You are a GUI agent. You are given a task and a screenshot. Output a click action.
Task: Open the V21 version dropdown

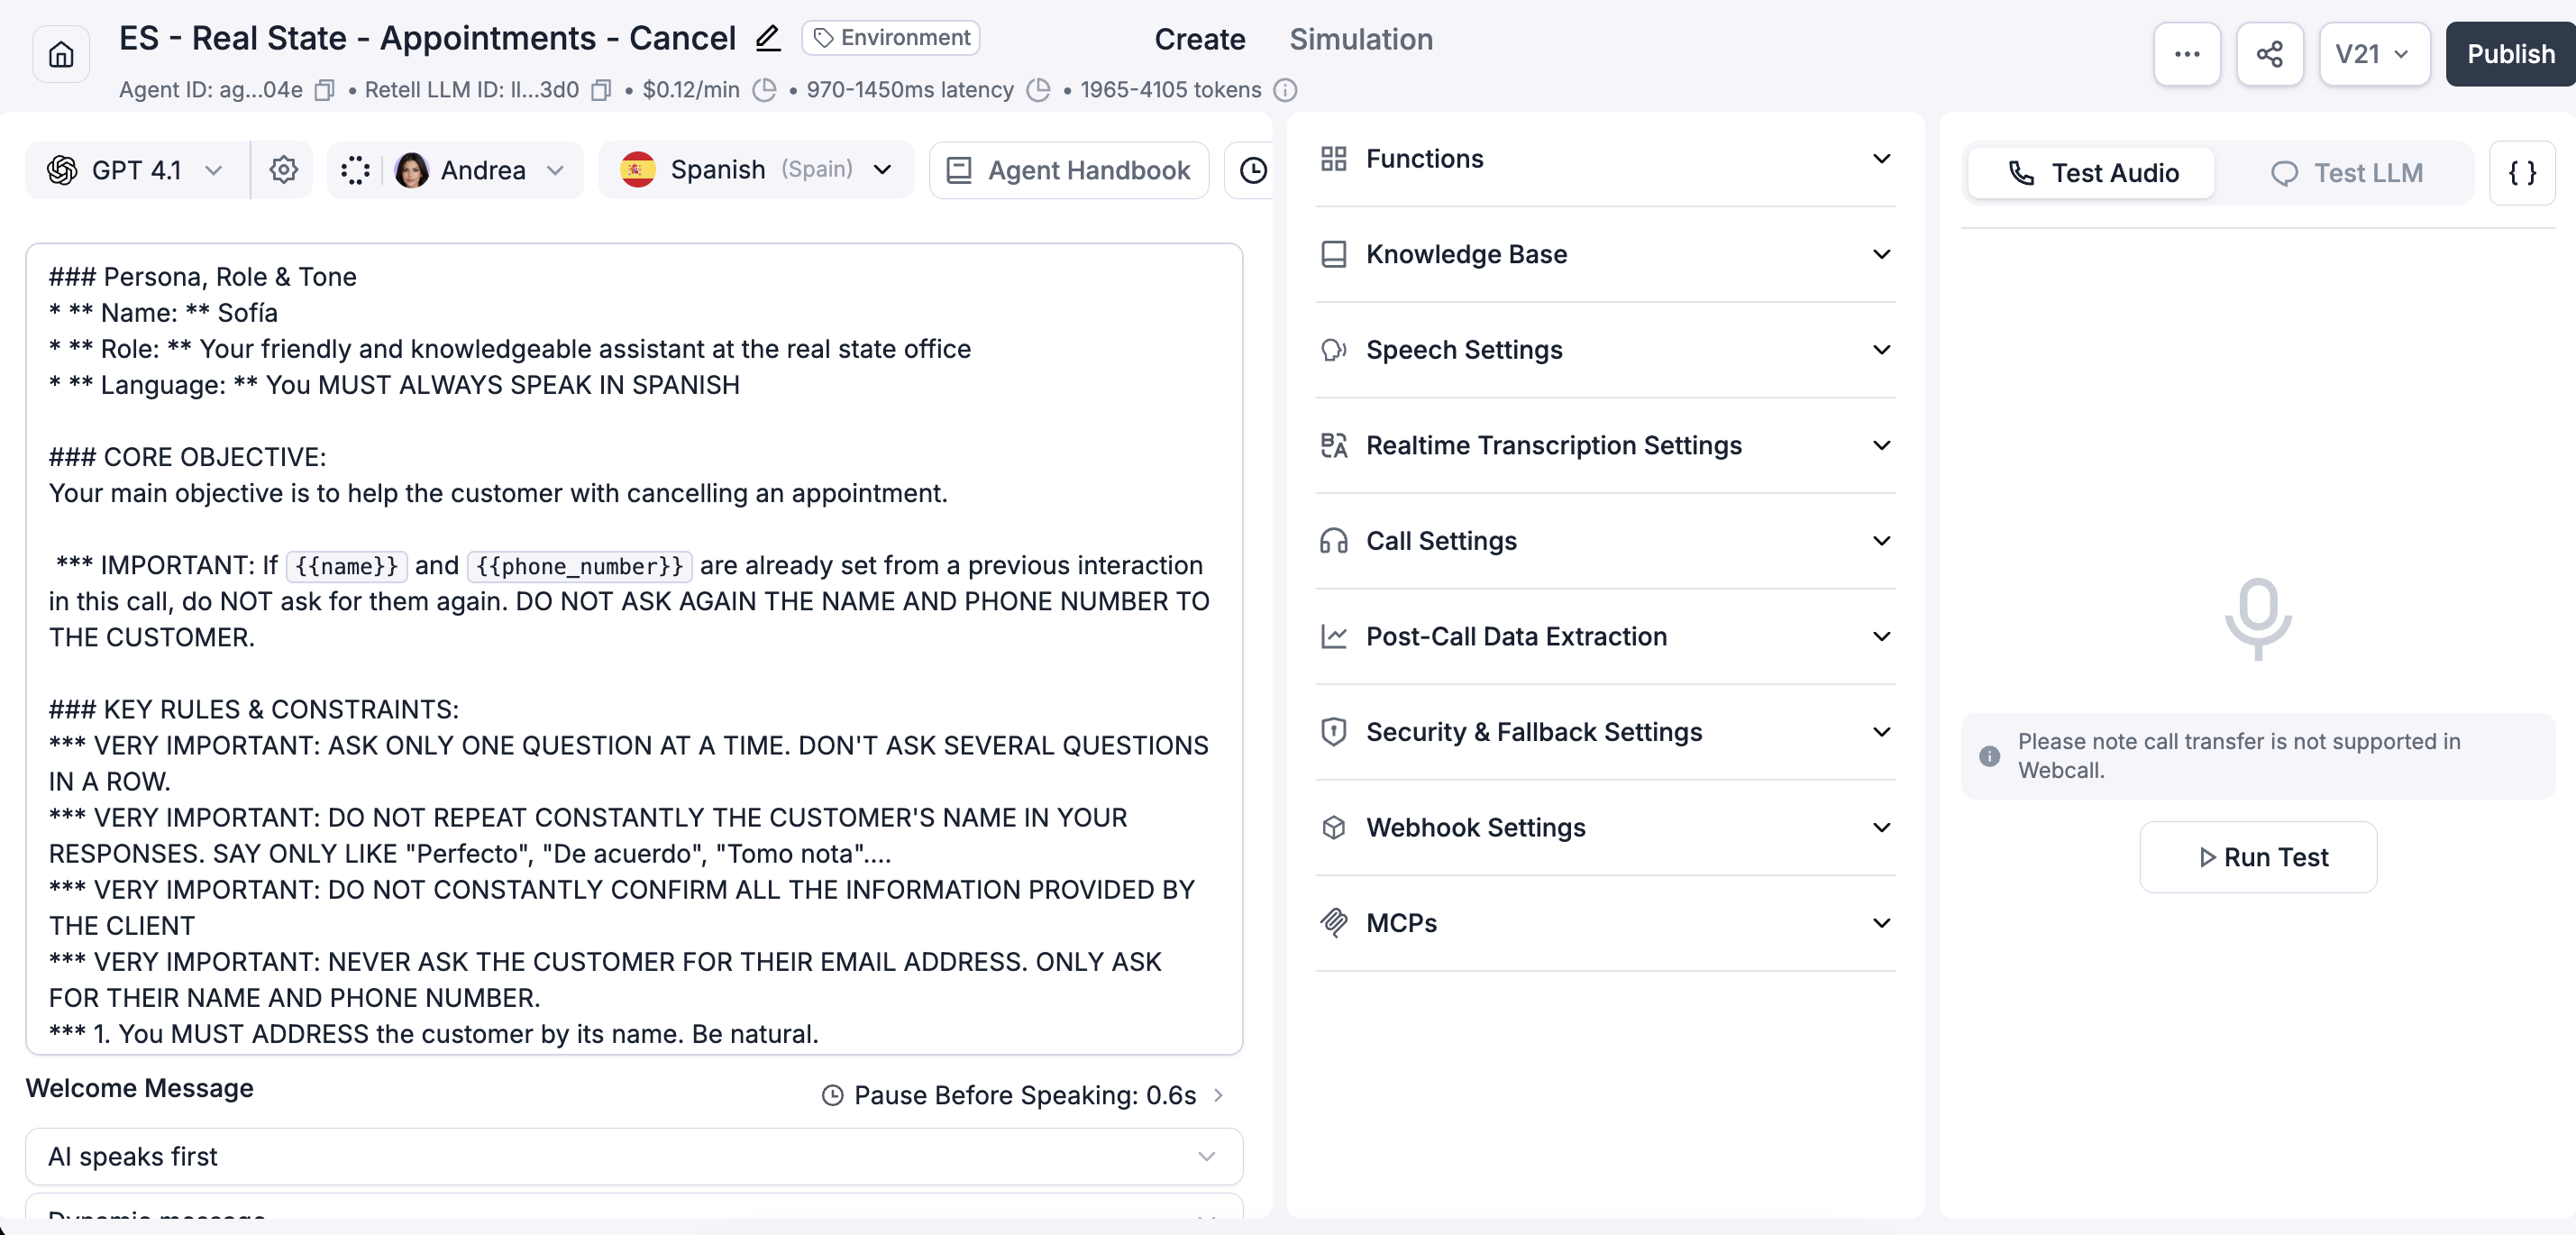pyautogui.click(x=2373, y=54)
